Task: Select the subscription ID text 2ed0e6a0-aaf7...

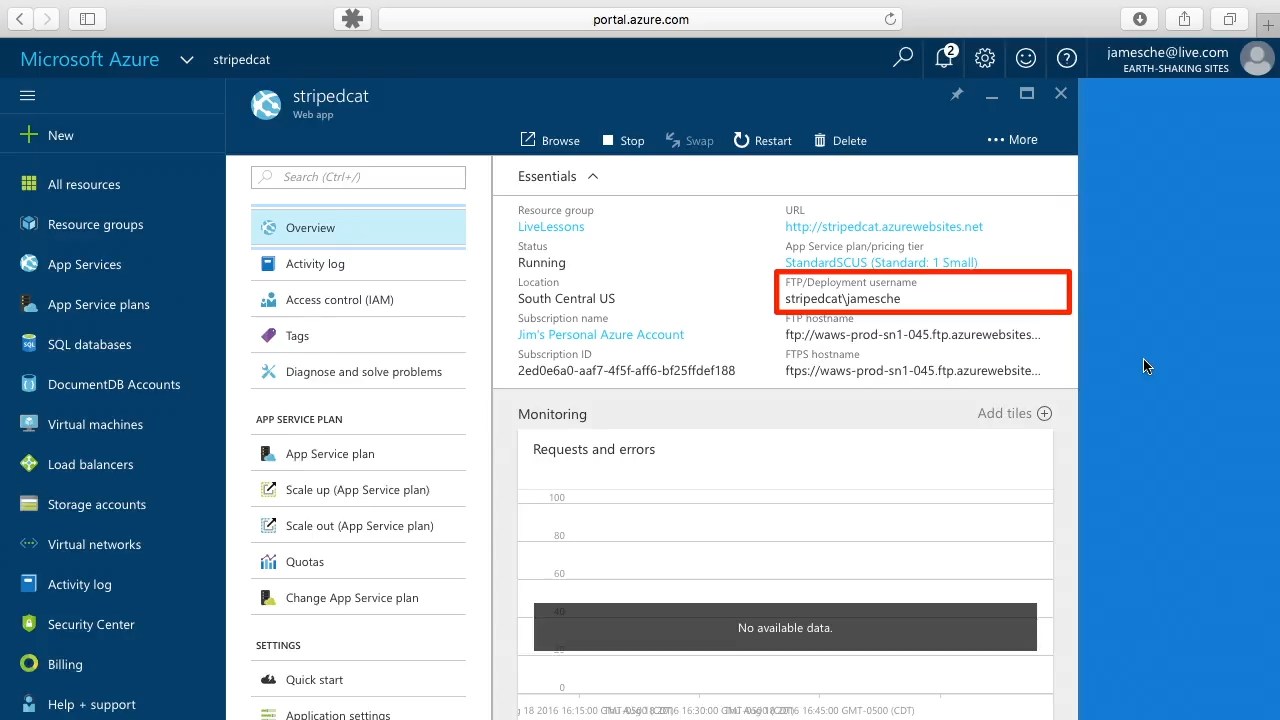Action: [x=626, y=371]
